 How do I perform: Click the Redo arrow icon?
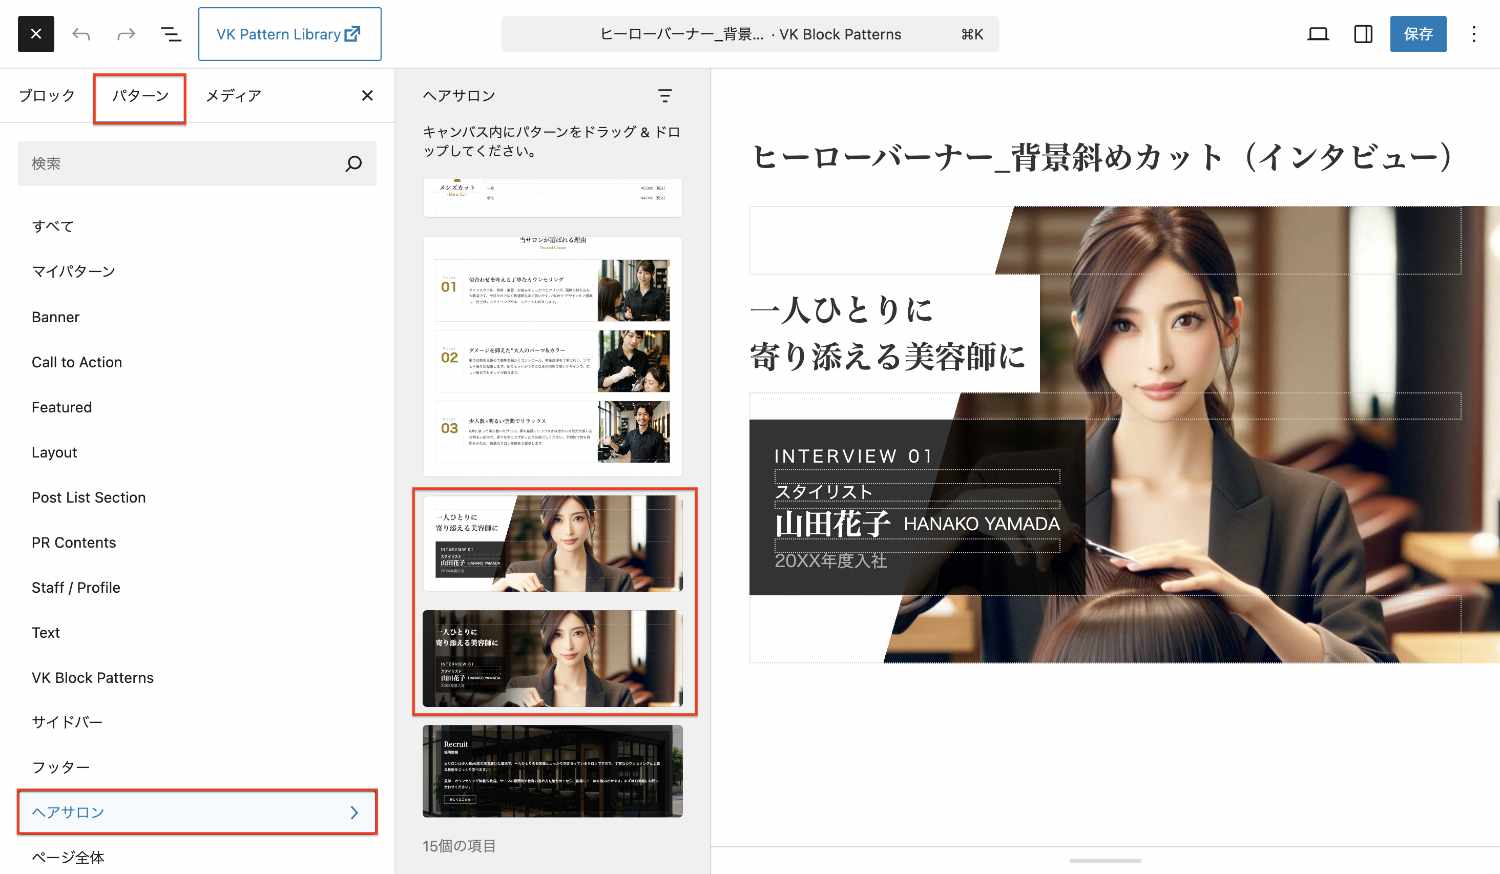[126, 34]
